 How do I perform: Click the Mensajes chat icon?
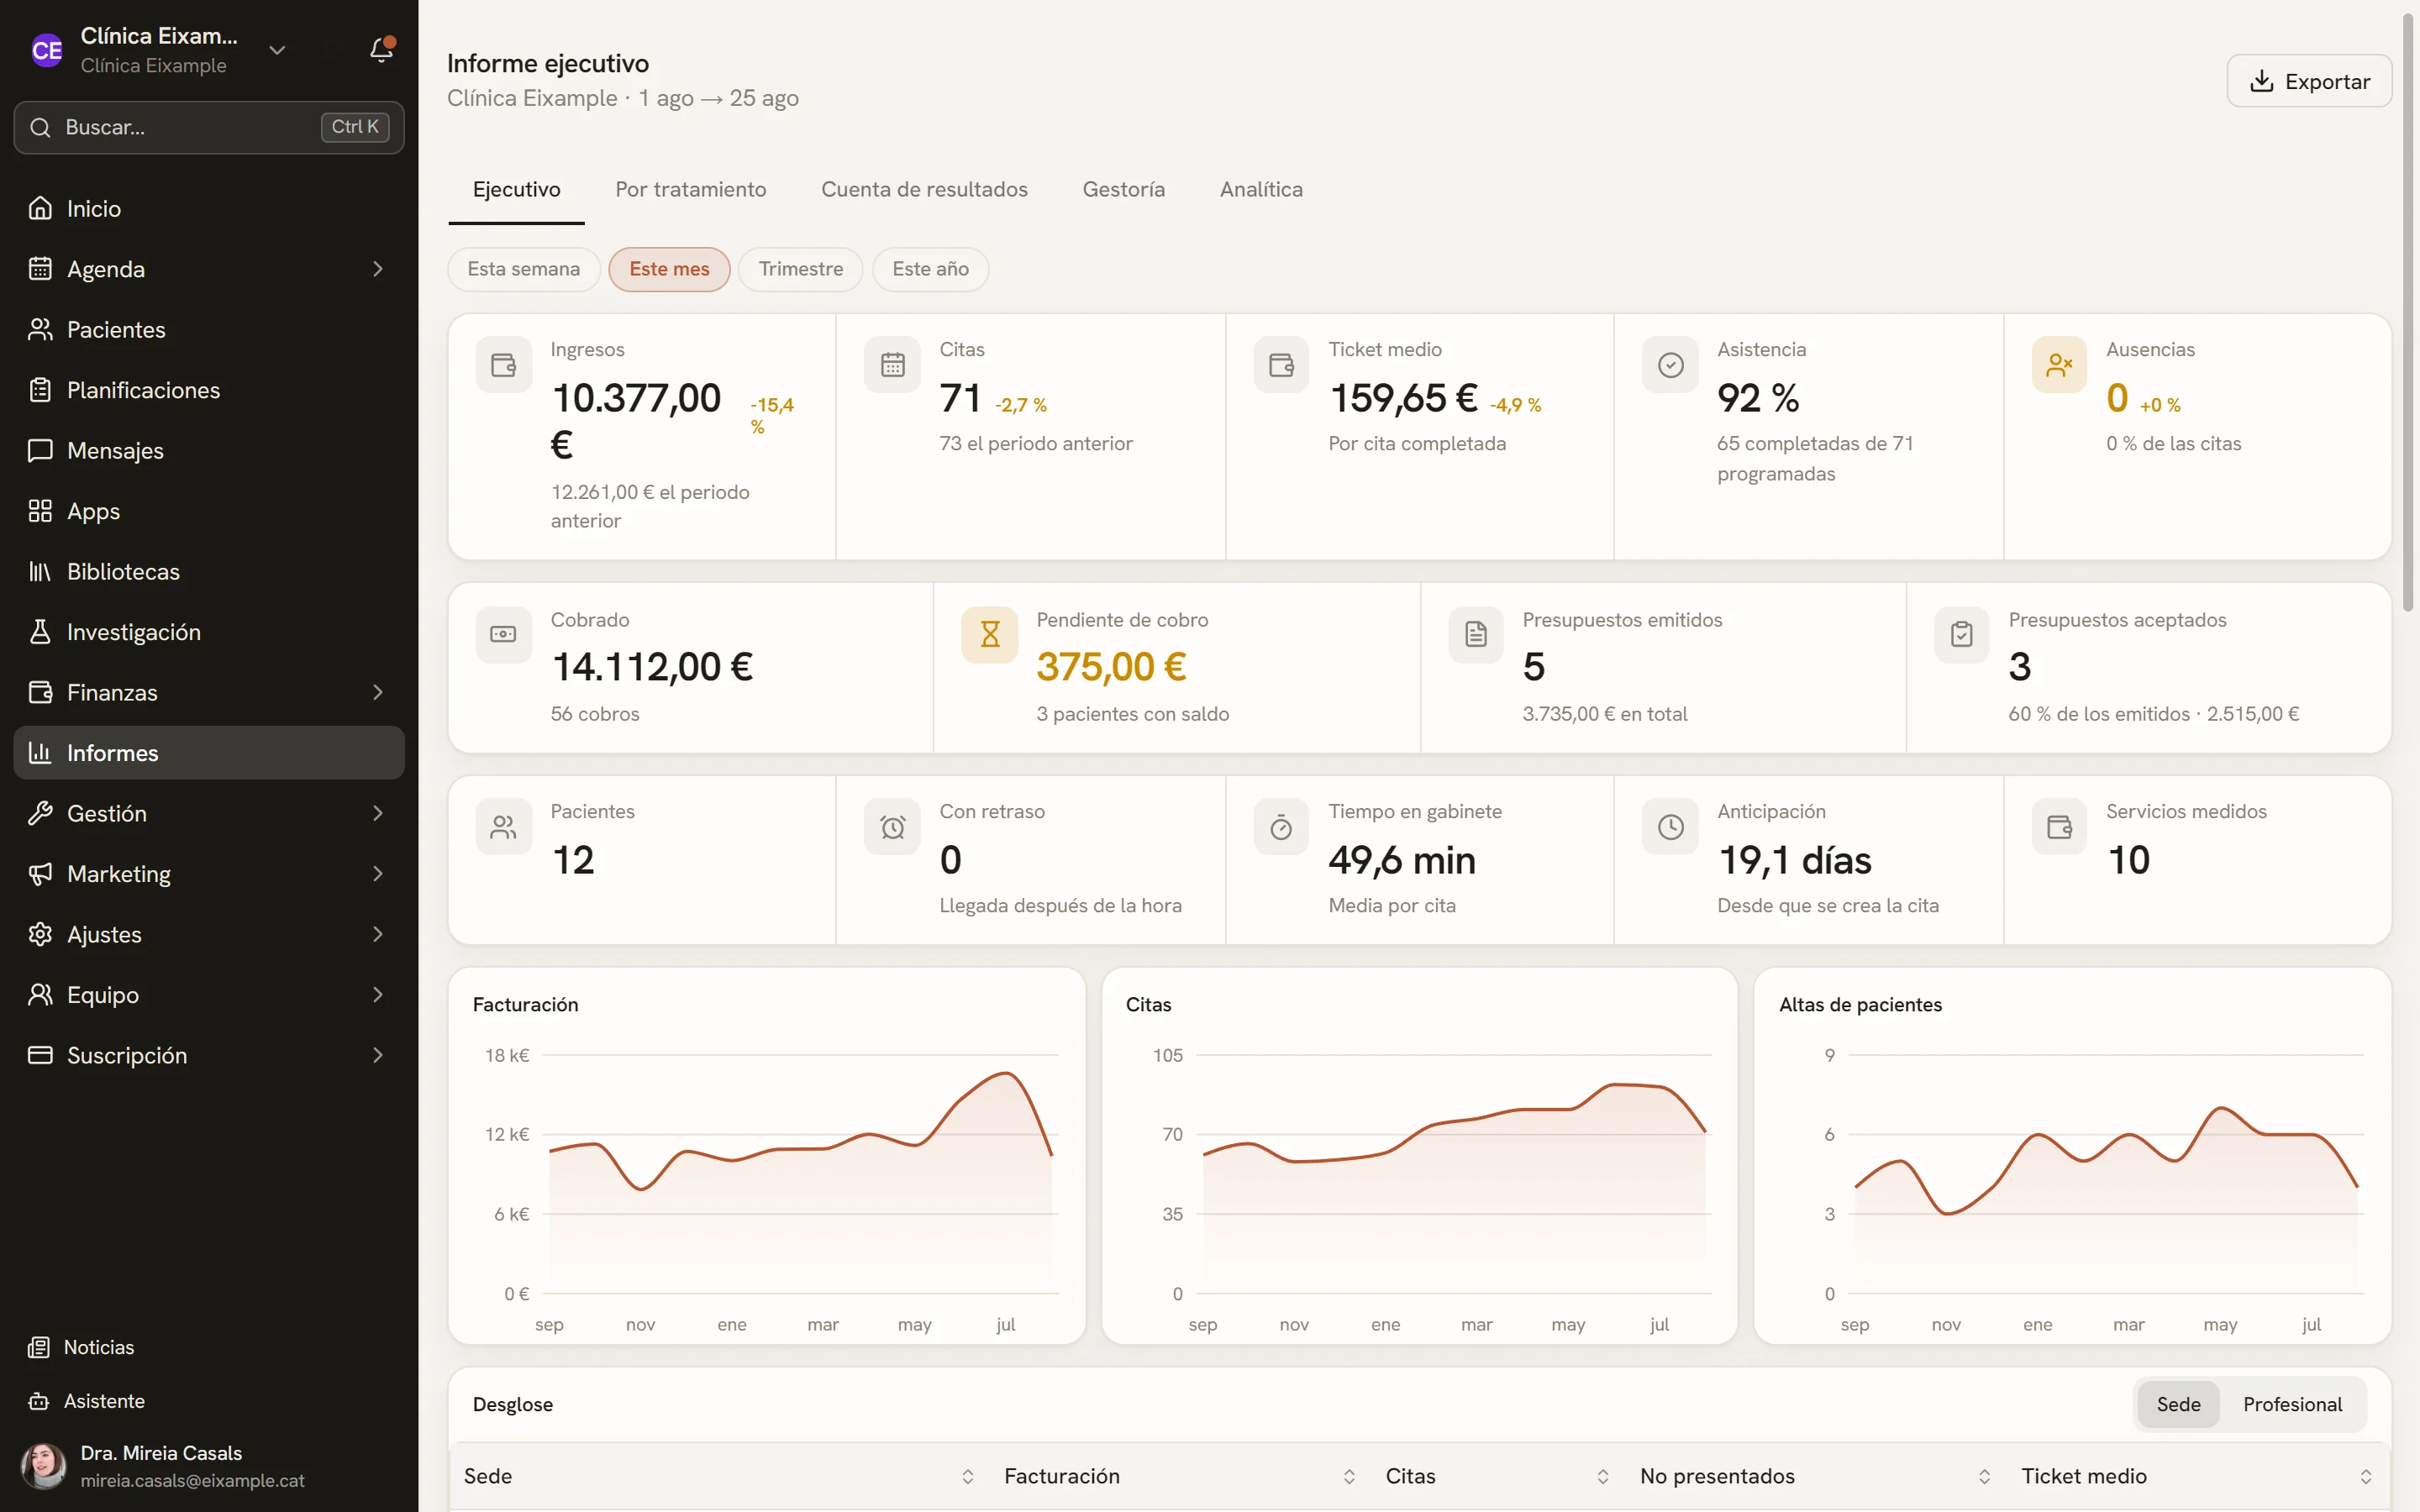click(40, 450)
